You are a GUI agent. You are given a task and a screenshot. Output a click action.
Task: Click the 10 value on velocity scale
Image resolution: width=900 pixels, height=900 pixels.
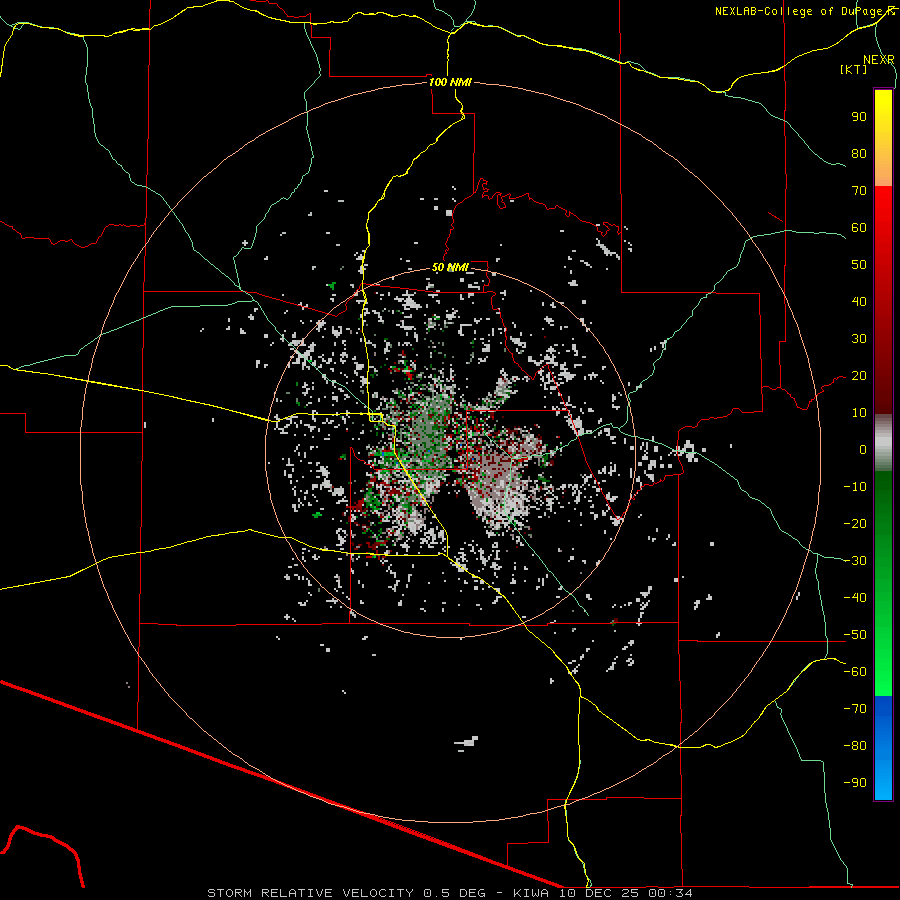[x=859, y=413]
